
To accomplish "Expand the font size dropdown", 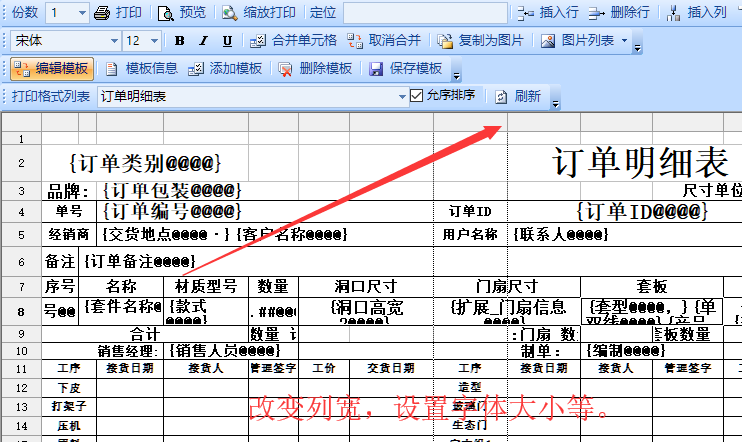I will coord(158,41).
